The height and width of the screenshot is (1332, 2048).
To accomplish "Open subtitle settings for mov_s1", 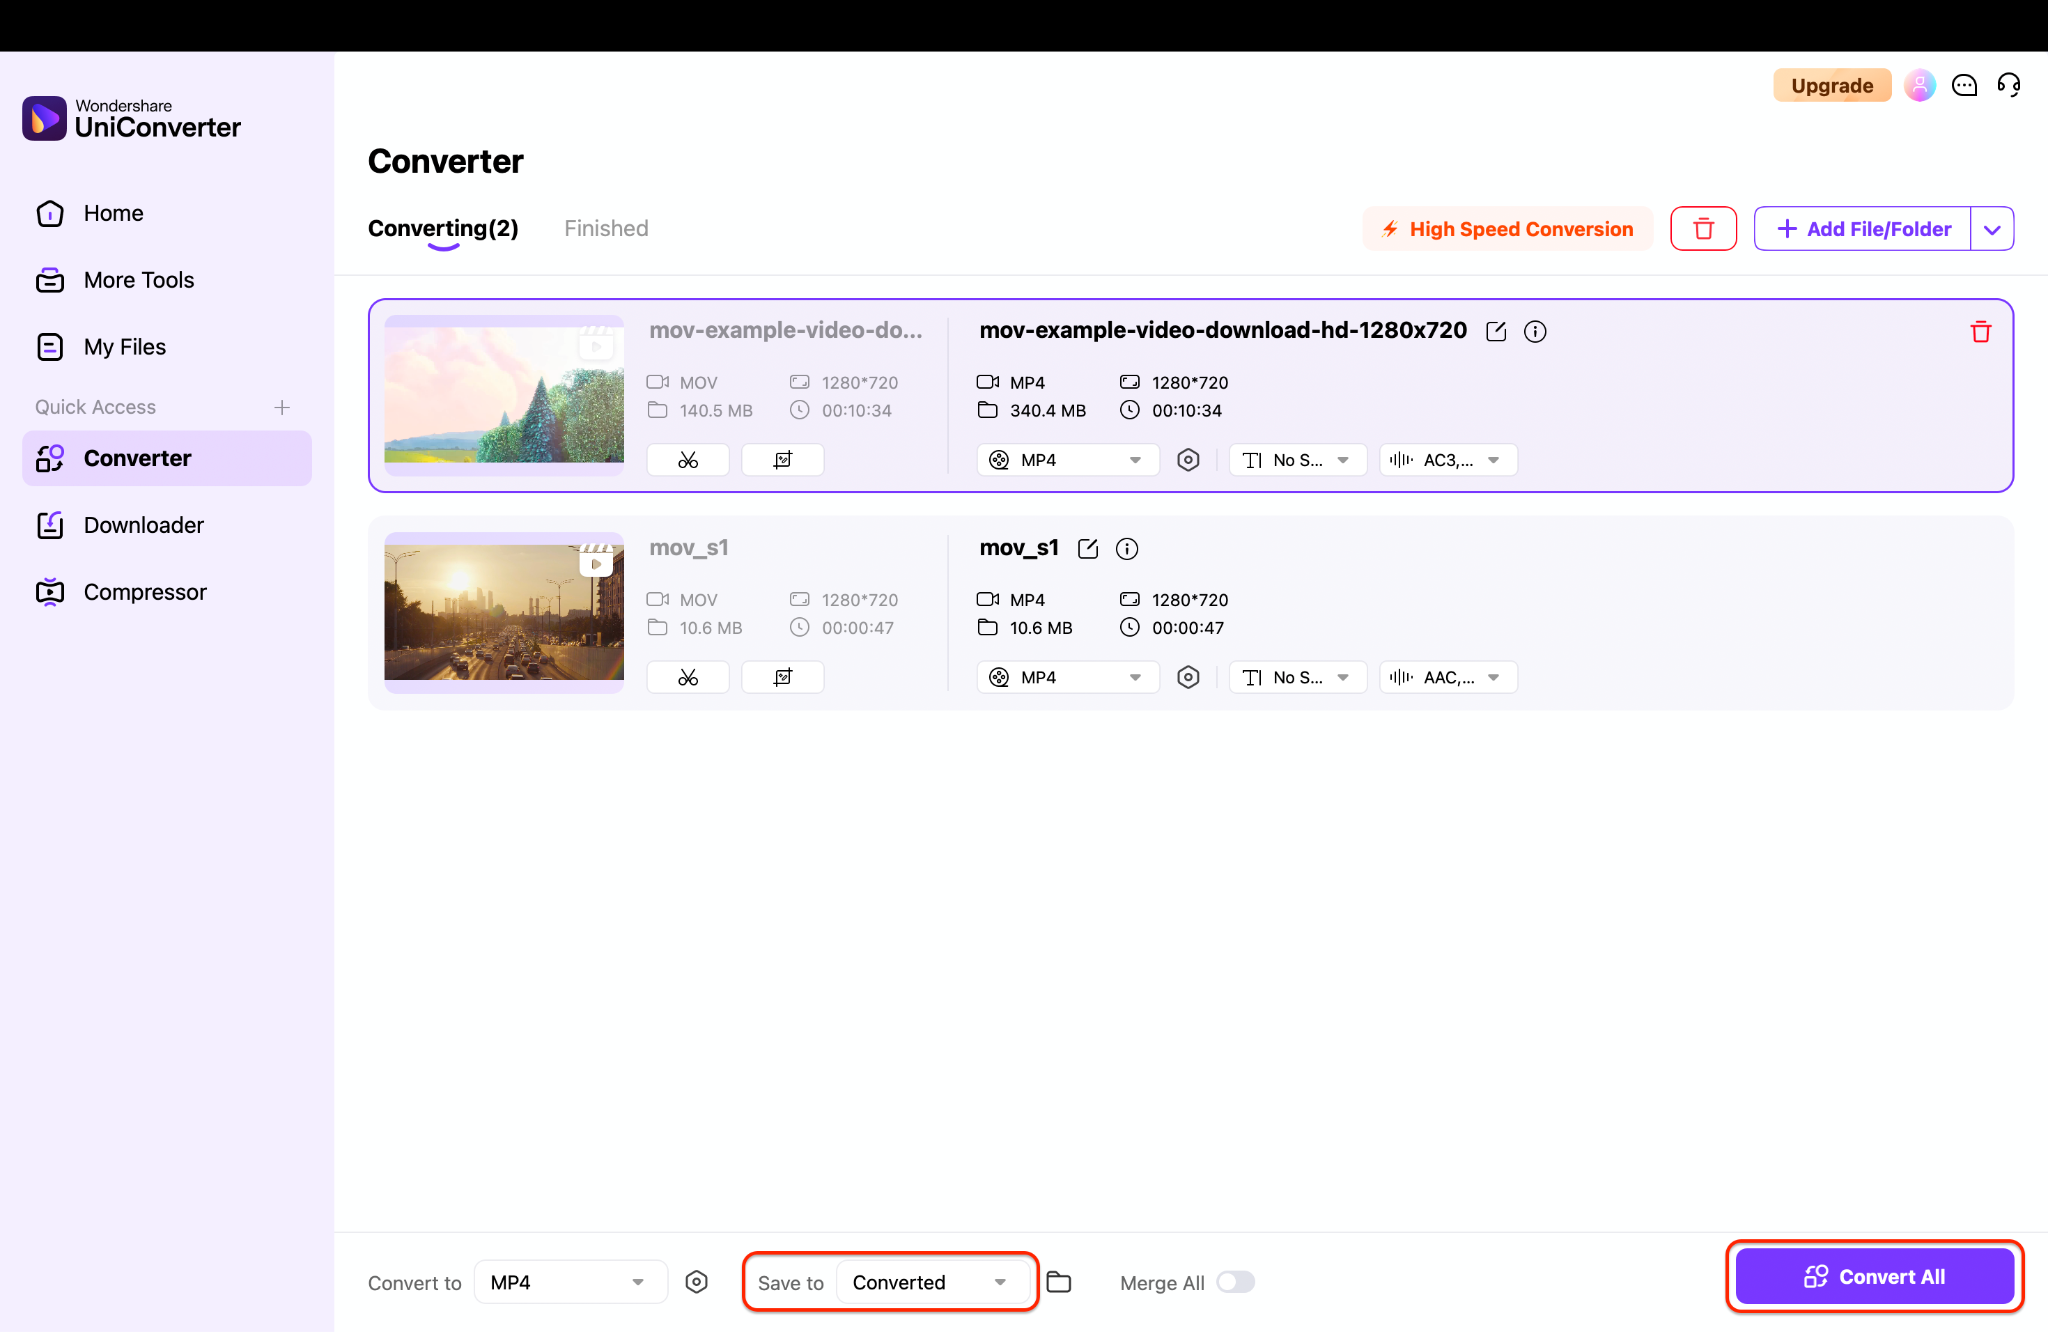I will (x=1297, y=677).
